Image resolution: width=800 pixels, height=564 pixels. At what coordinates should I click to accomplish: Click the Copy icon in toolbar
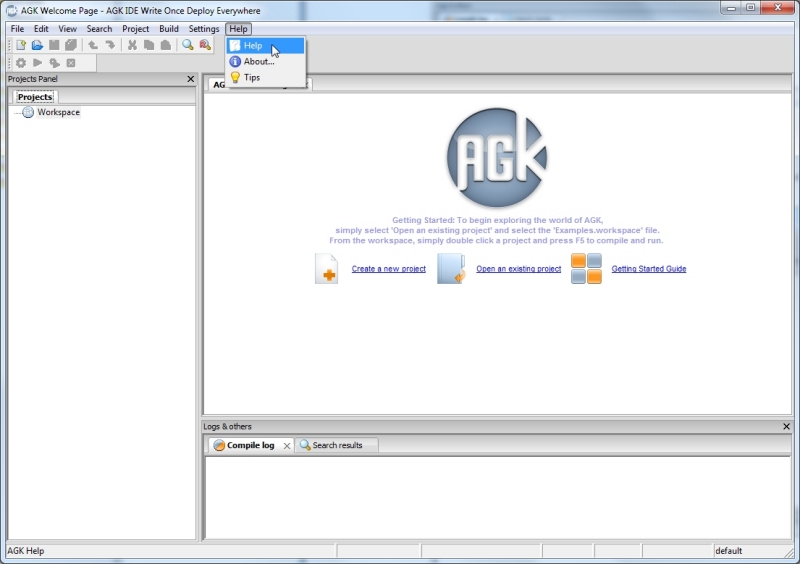pyautogui.click(x=149, y=45)
